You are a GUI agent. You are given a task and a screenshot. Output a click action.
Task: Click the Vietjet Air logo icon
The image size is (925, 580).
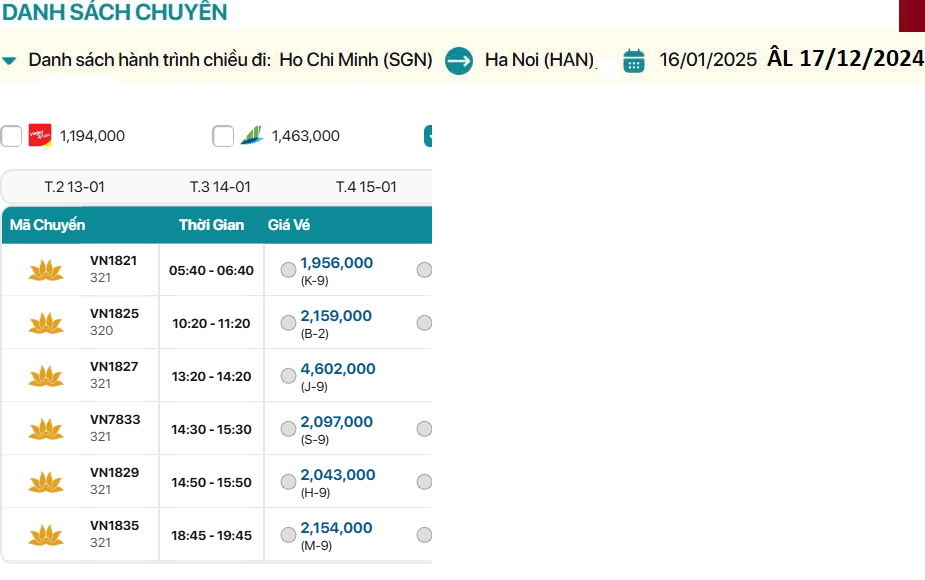click(40, 136)
